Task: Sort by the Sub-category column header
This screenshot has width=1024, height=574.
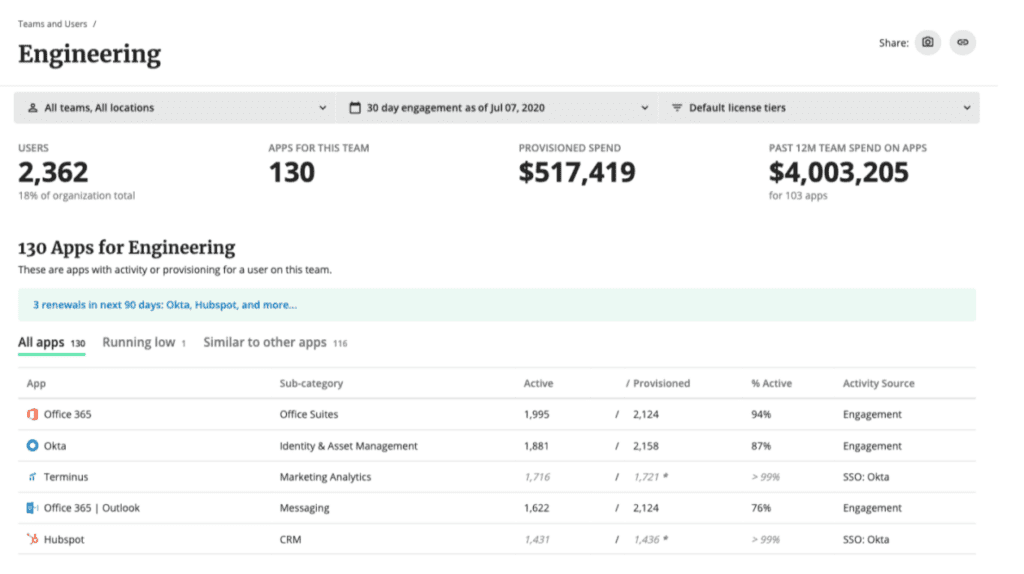Action: point(311,383)
